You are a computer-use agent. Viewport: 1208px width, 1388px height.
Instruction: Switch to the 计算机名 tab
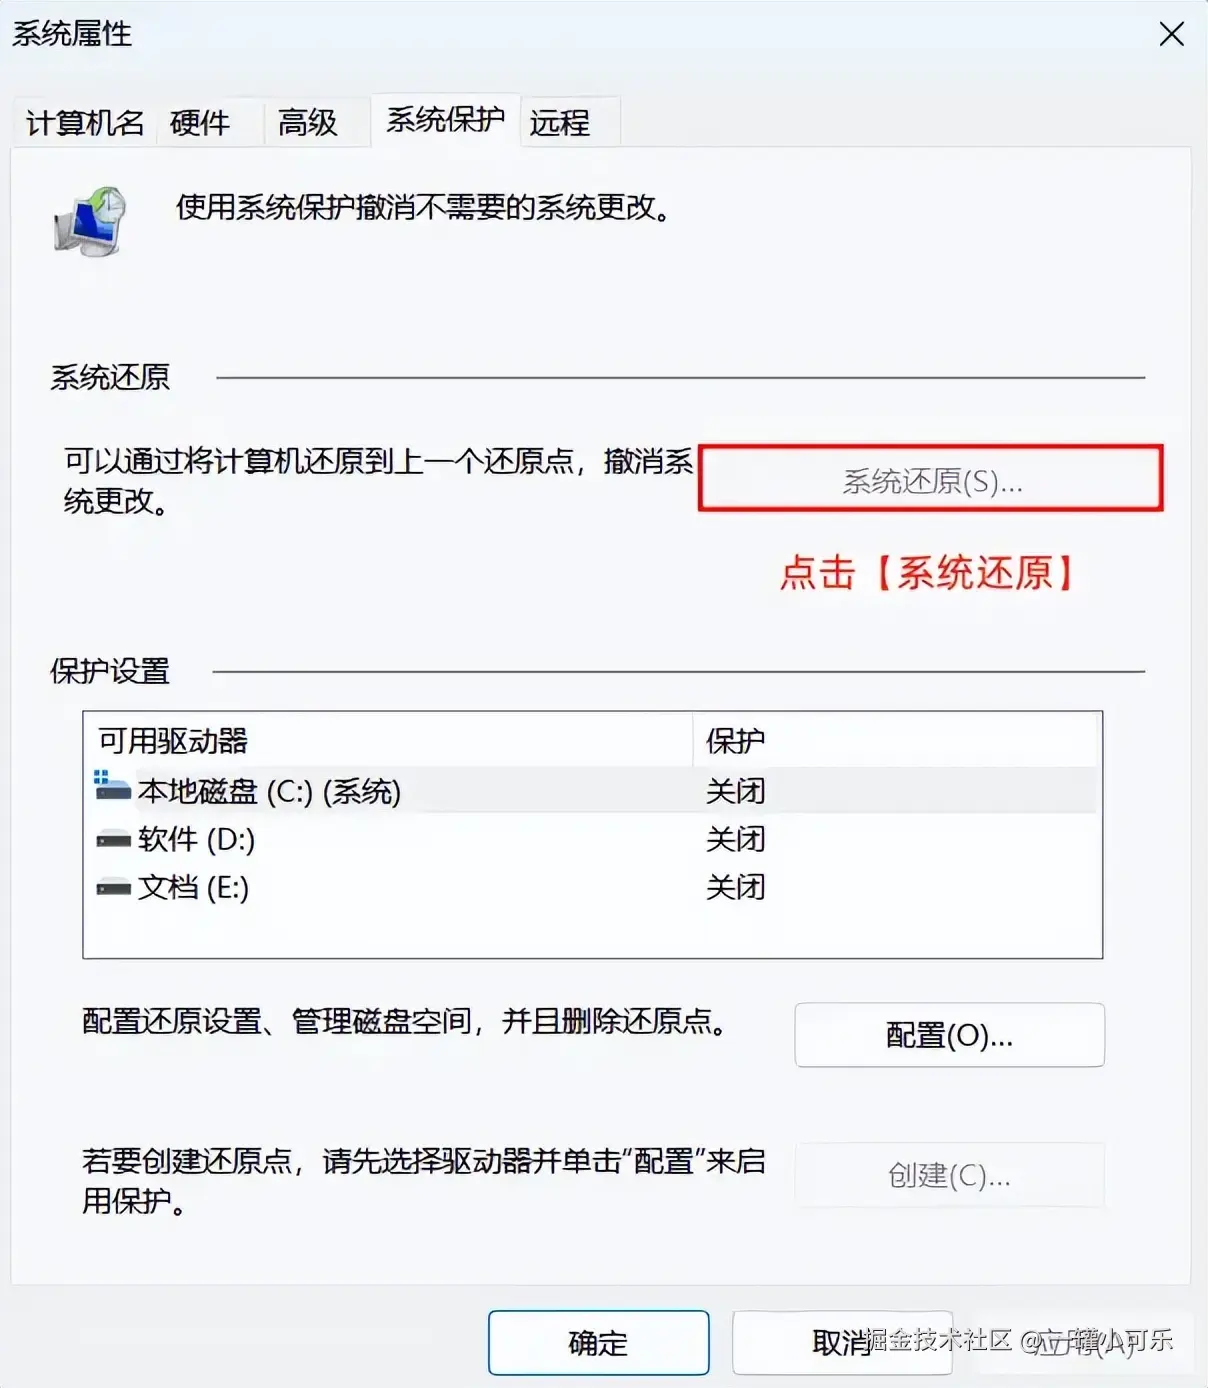click(85, 123)
